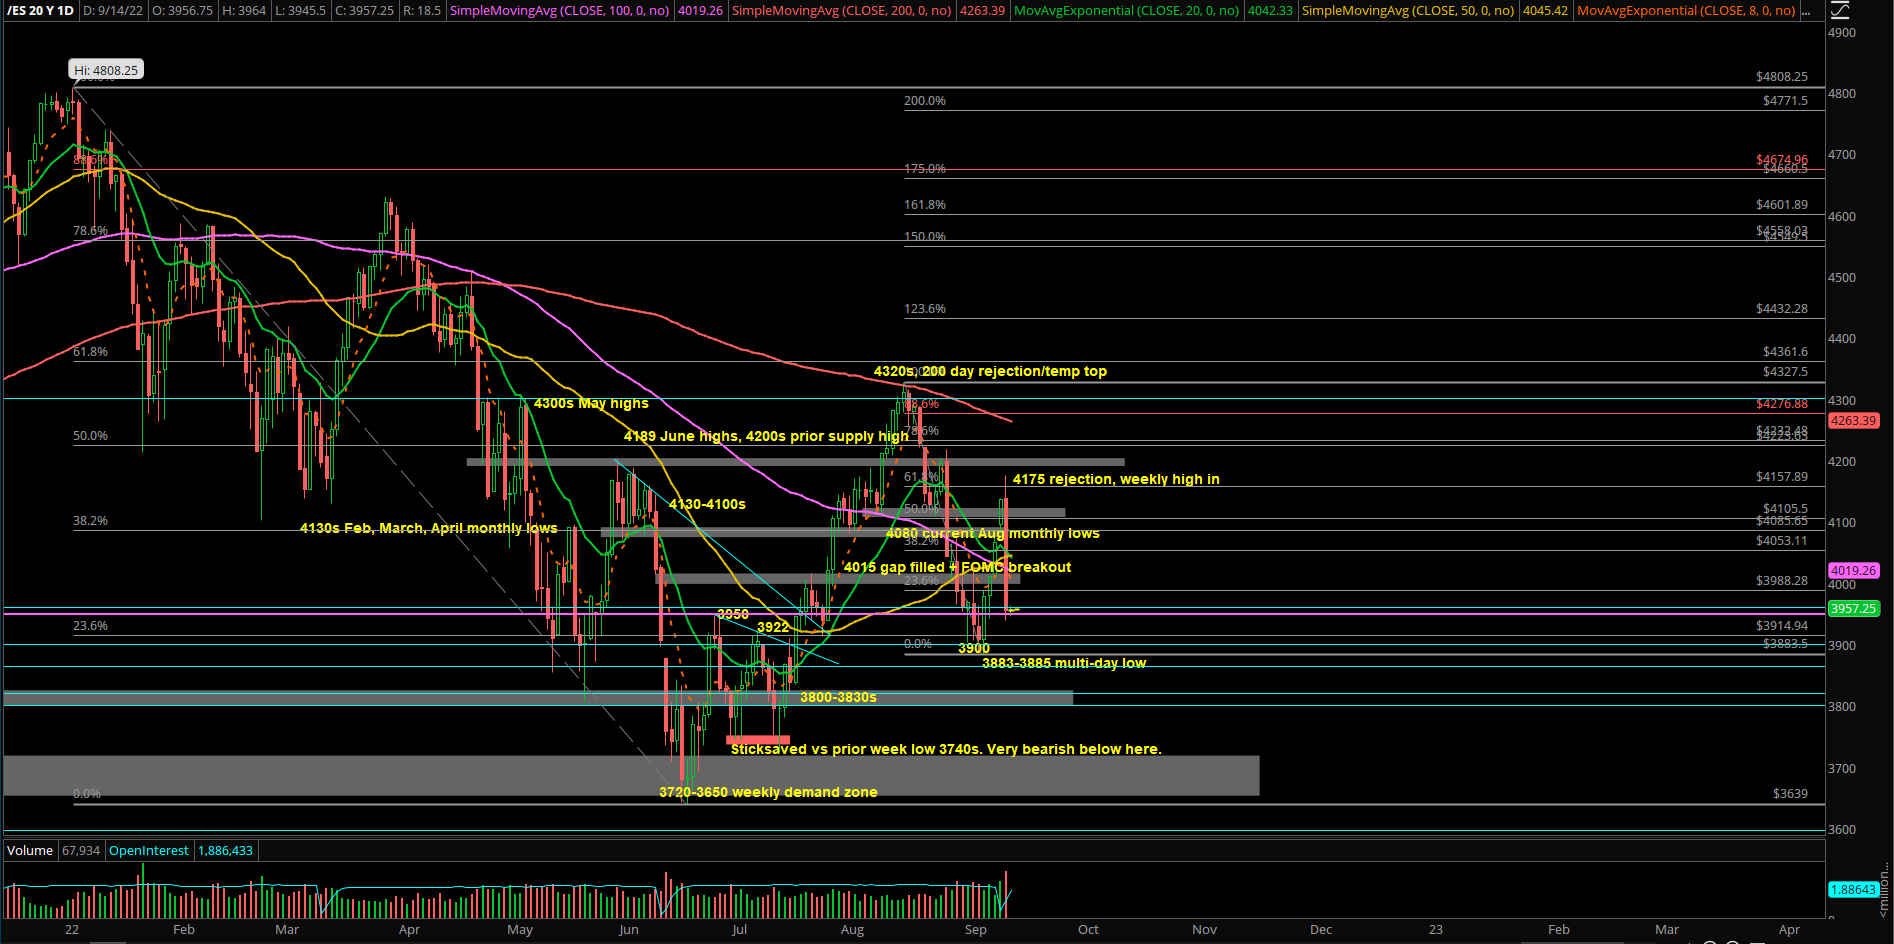Click the 4042.33 EMA 20 value in header
The width and height of the screenshot is (1894, 944).
(x=1270, y=11)
